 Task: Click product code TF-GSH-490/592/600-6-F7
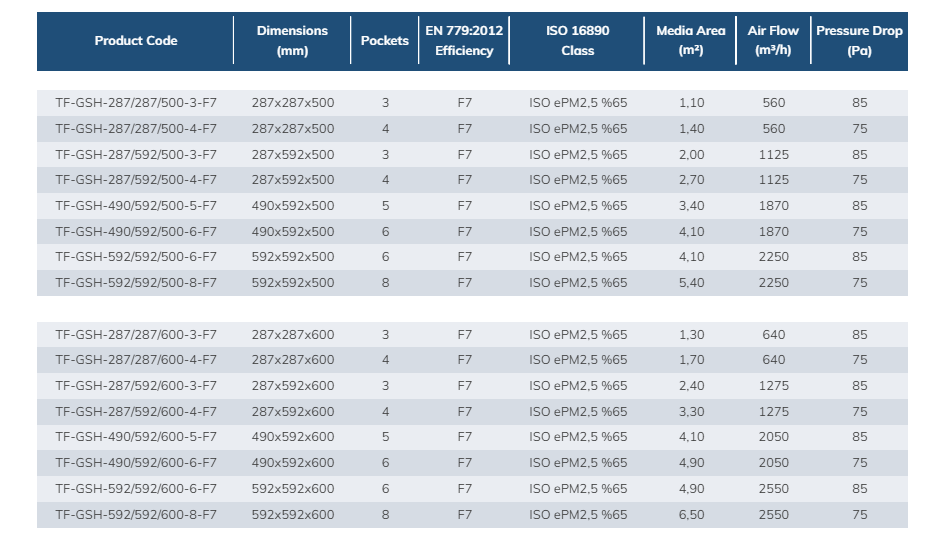[136, 463]
